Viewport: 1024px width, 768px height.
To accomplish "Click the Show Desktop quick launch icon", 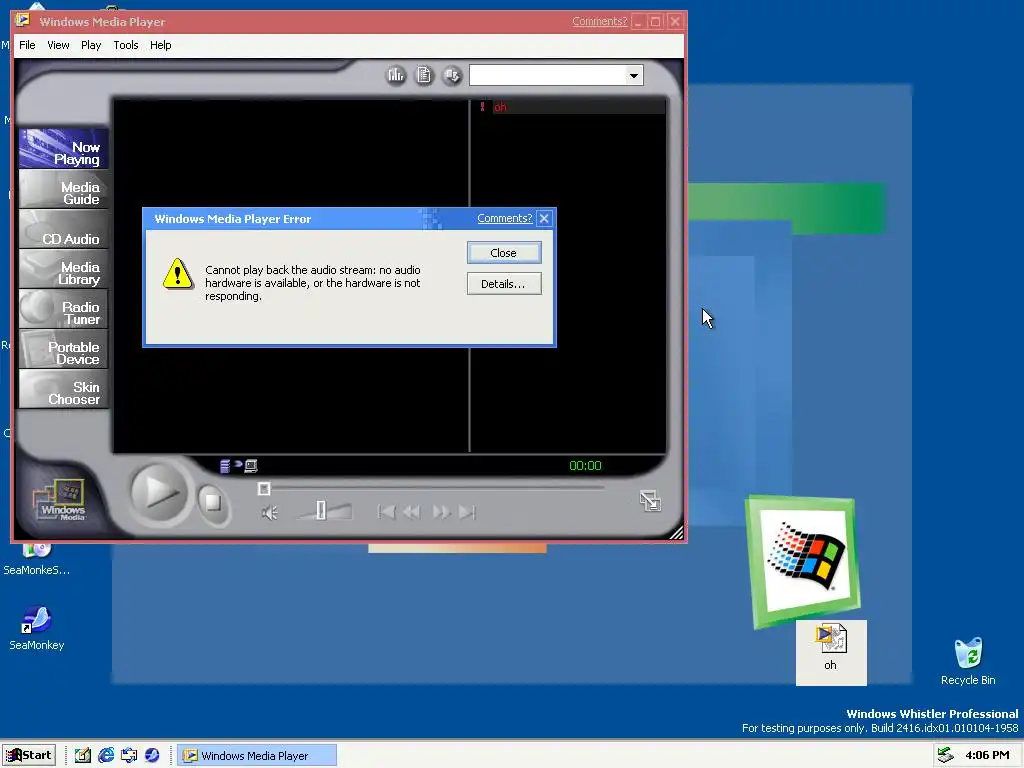I will point(82,756).
